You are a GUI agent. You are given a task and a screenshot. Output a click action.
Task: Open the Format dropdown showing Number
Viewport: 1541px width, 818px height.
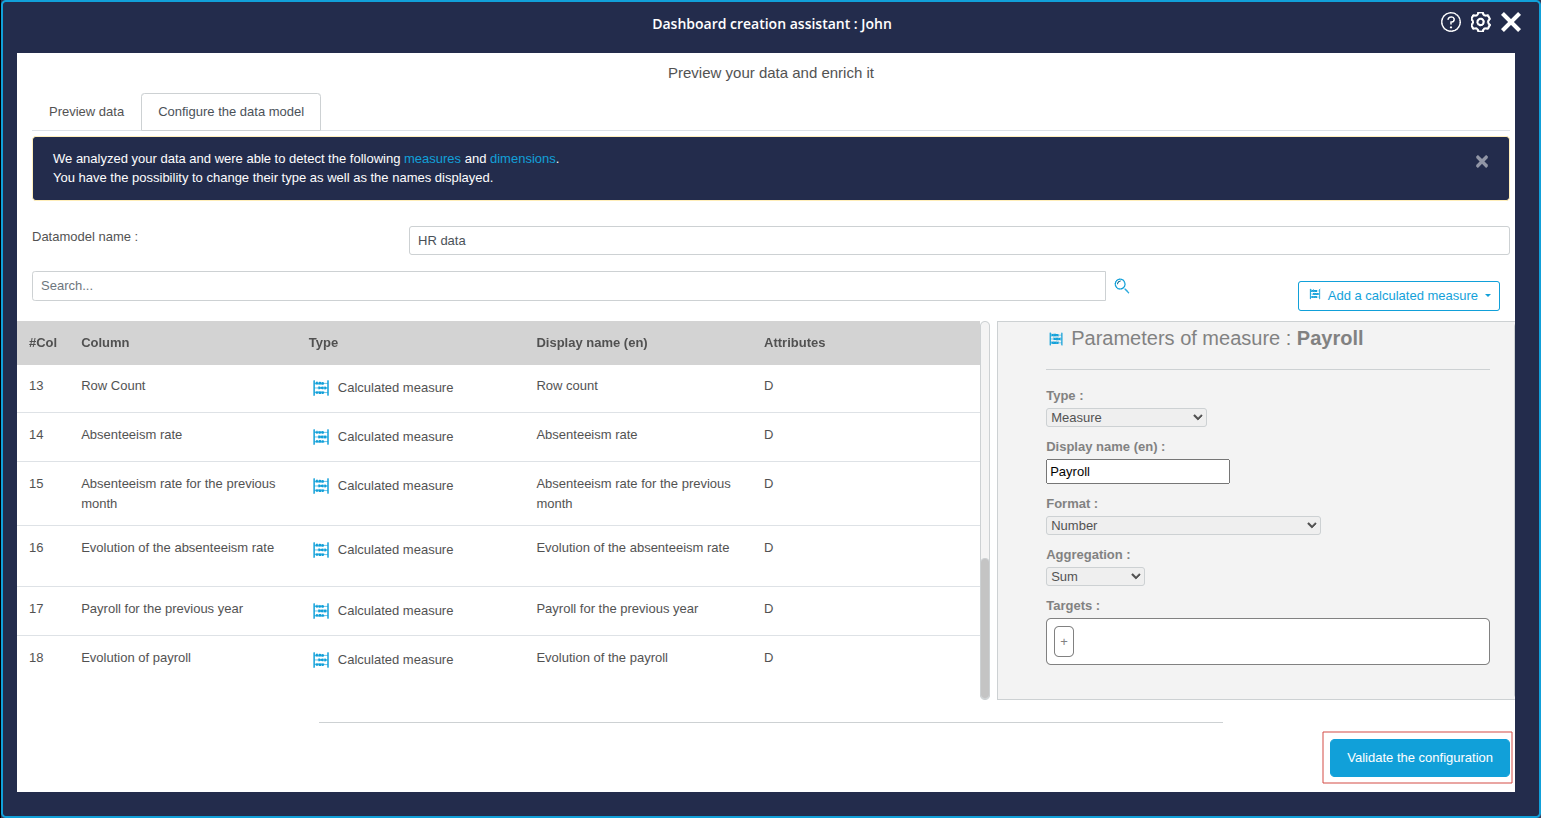1182,526
